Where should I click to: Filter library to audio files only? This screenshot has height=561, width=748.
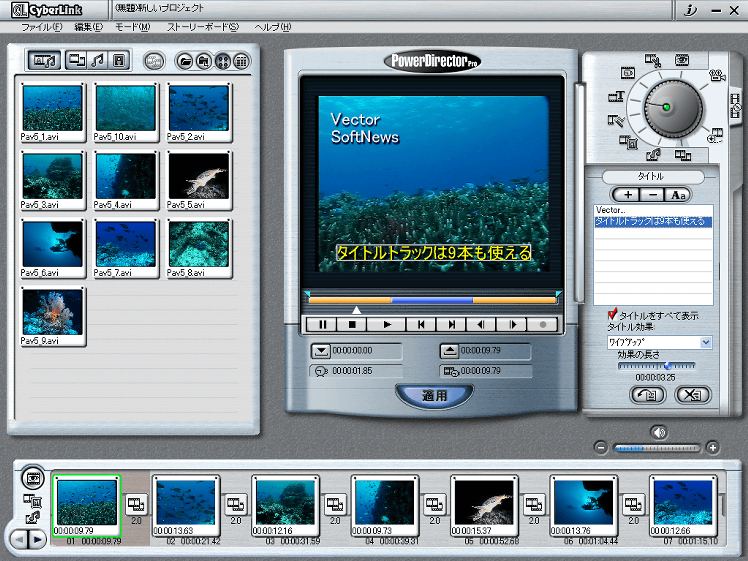98,61
